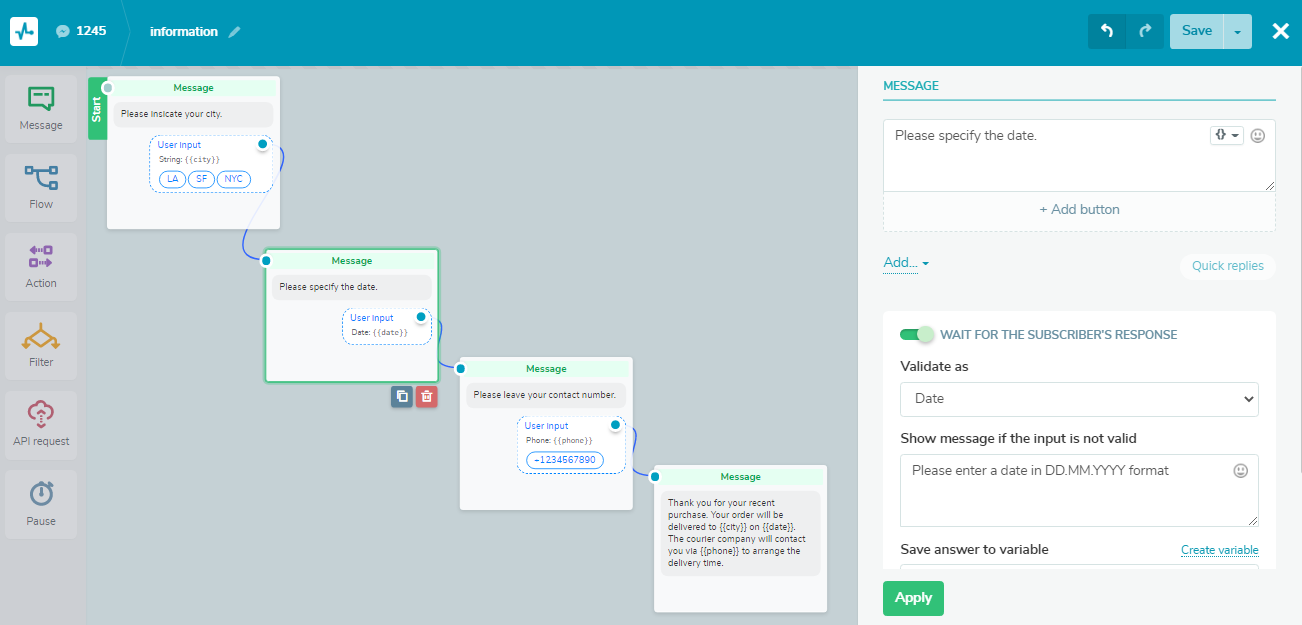
Task: Select the Flow block tool
Action: tap(40, 187)
